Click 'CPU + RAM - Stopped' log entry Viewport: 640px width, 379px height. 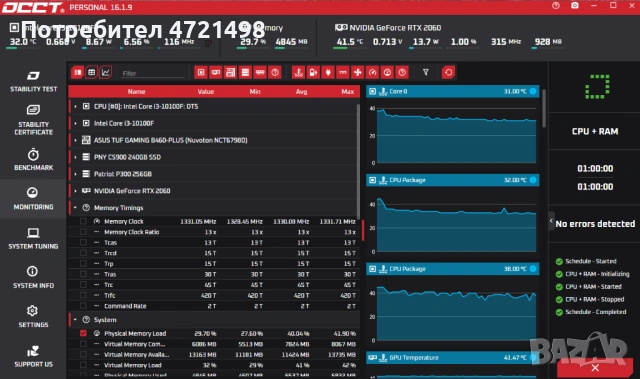[x=595, y=299]
